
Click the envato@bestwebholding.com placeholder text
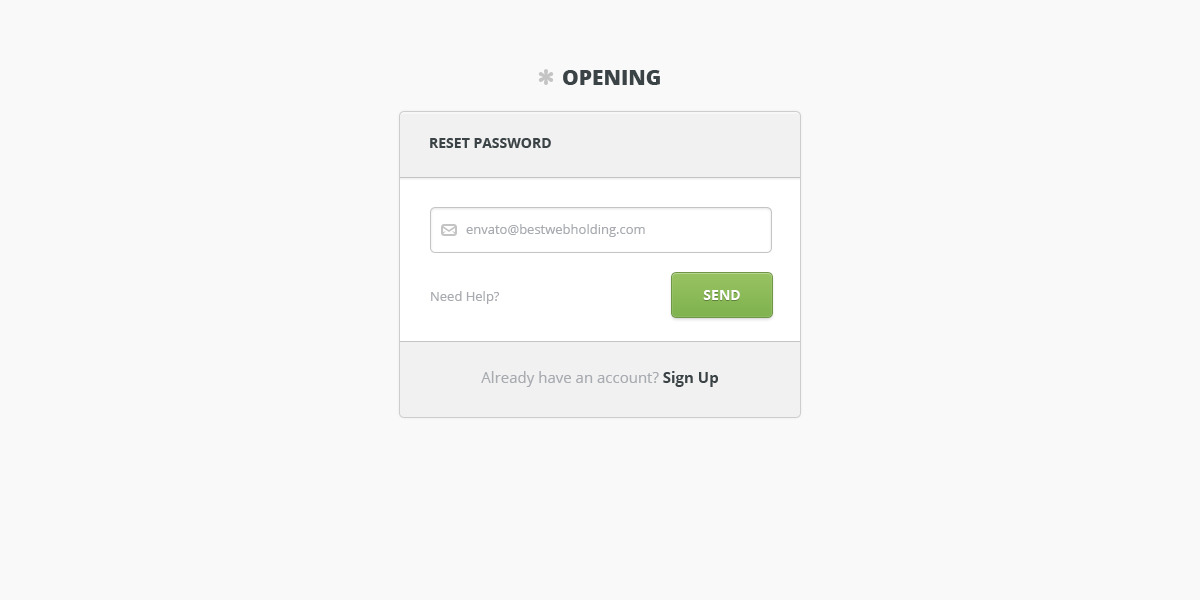point(556,230)
